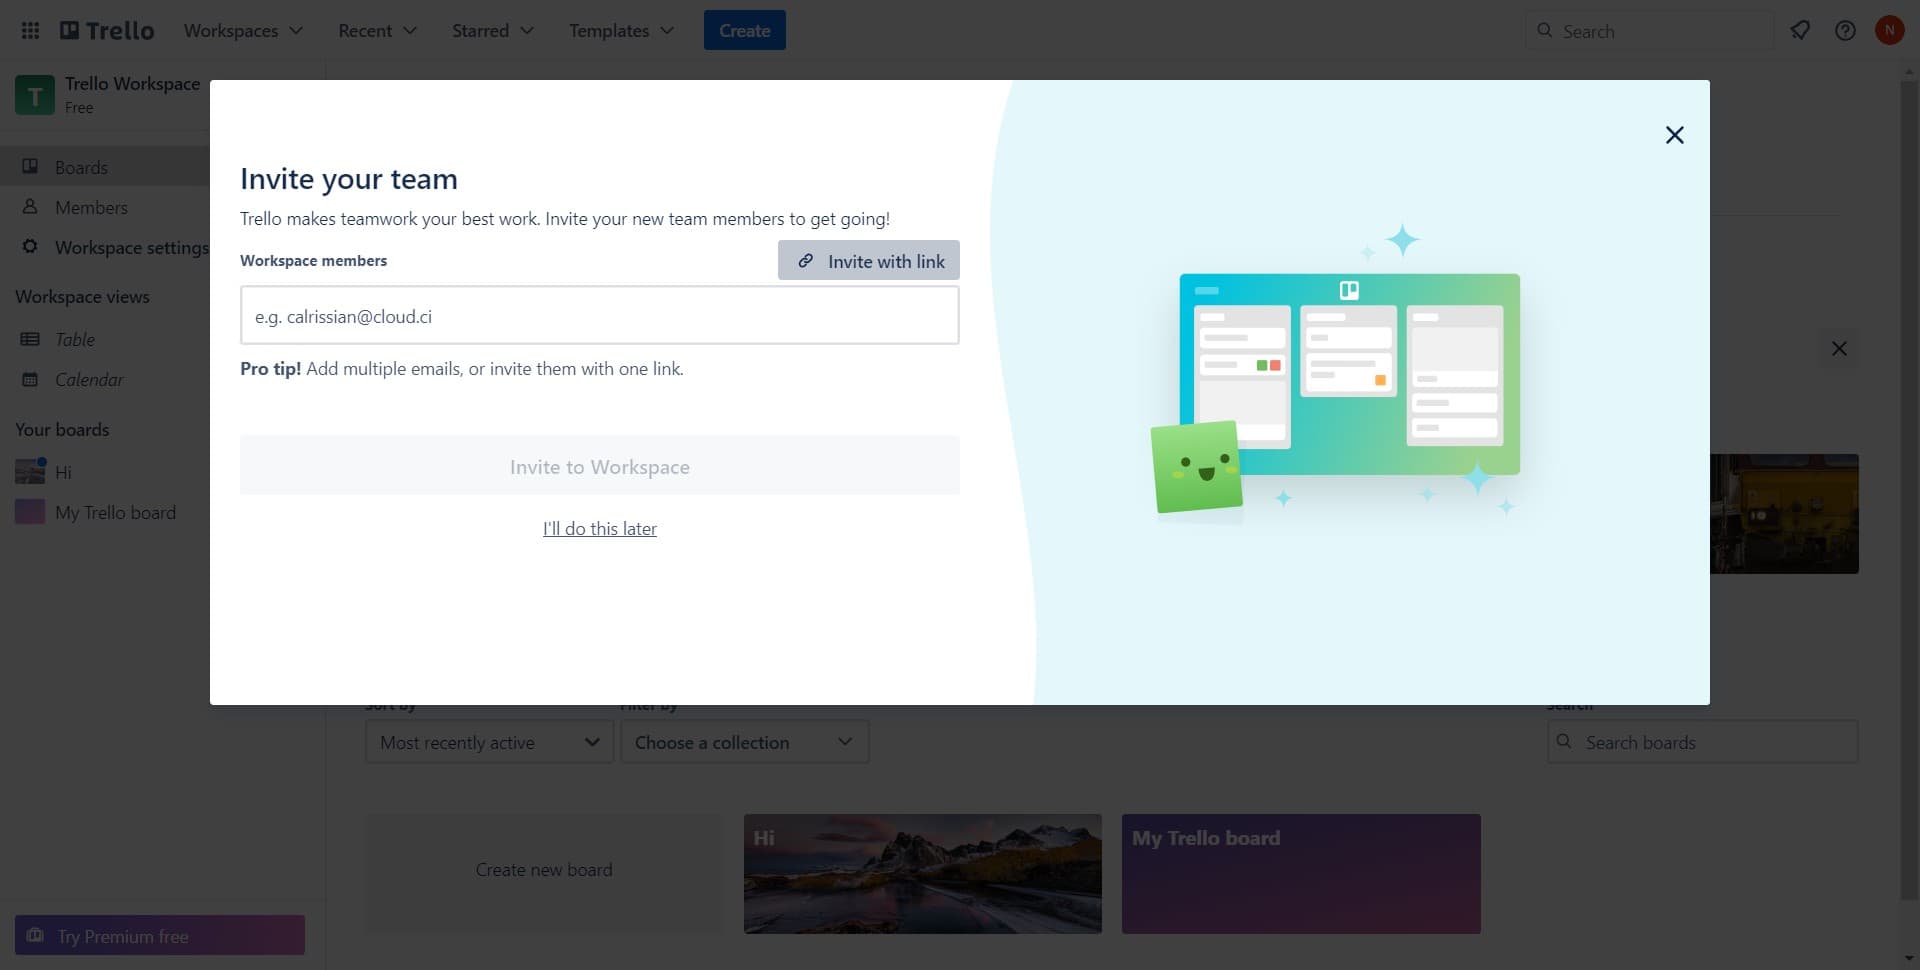Switch to the Table workspace view
The width and height of the screenshot is (1920, 970).
[x=73, y=339]
